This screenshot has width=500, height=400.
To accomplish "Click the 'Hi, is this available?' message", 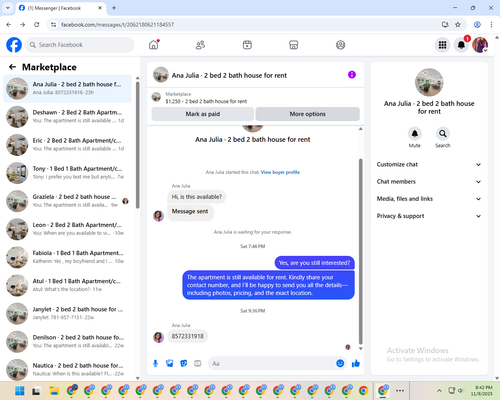I will pyautogui.click(x=197, y=197).
